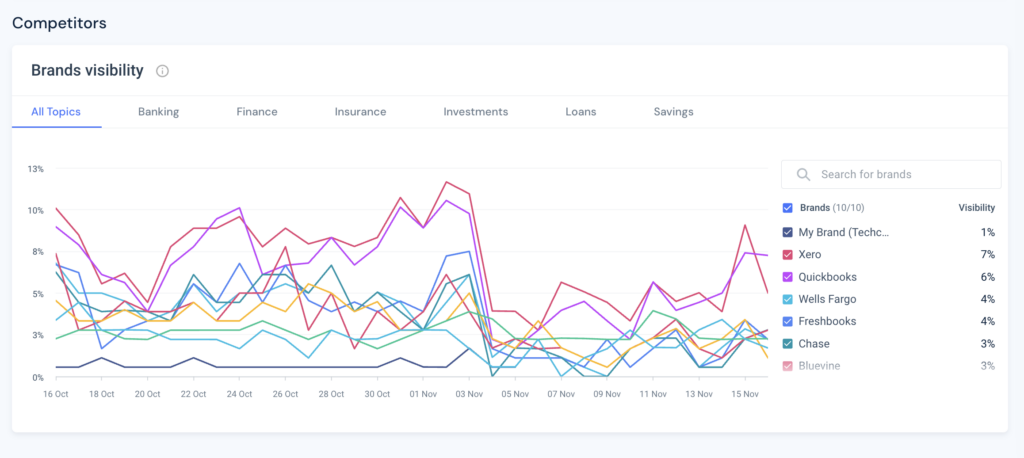Go to the Insurance tab
The width and height of the screenshot is (1024, 458).
tap(360, 112)
